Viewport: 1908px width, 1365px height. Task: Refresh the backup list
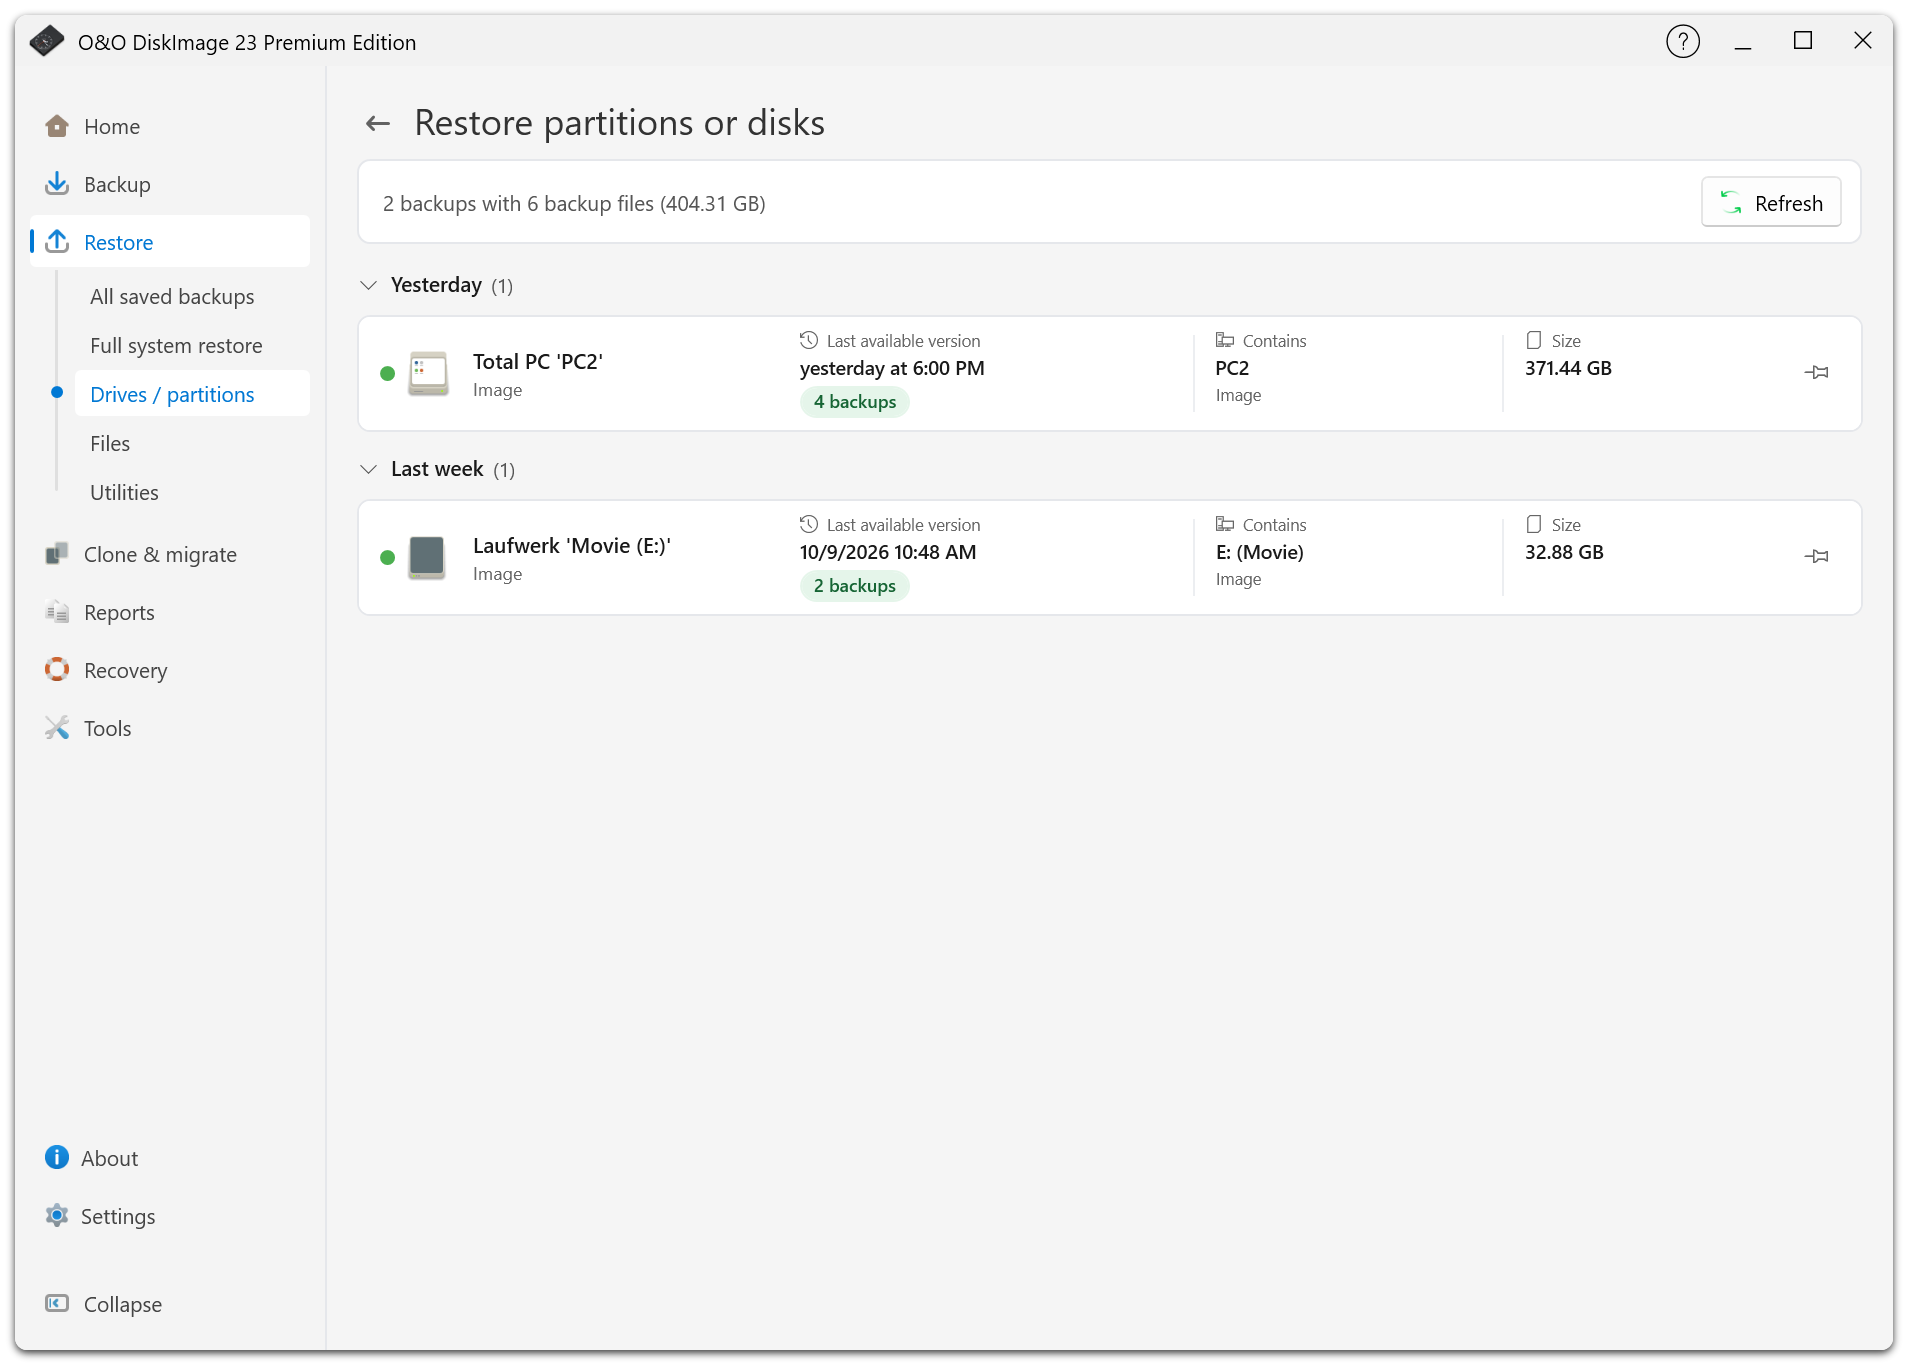1771,203
